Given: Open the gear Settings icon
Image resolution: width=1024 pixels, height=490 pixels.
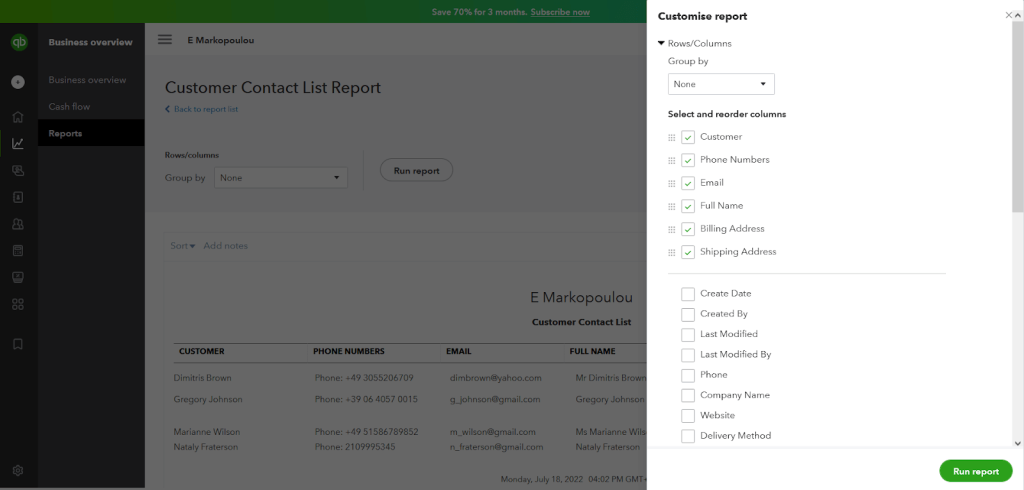Looking at the screenshot, I should coord(18,470).
